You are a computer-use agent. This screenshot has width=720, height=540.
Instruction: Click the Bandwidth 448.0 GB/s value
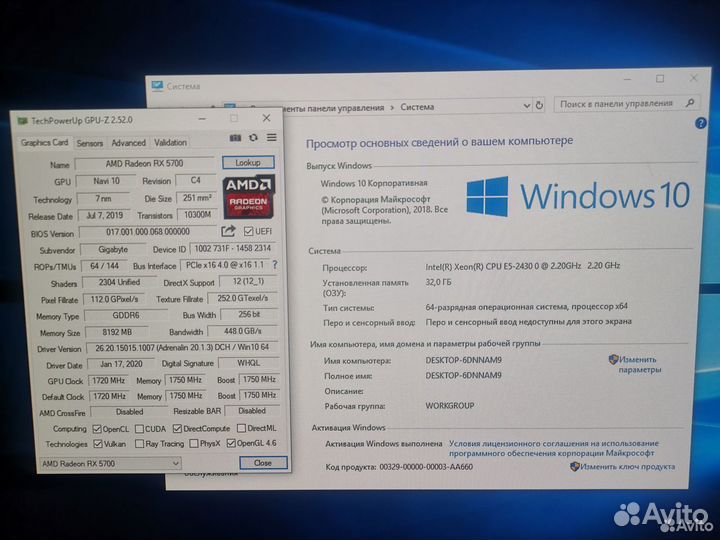click(x=242, y=331)
